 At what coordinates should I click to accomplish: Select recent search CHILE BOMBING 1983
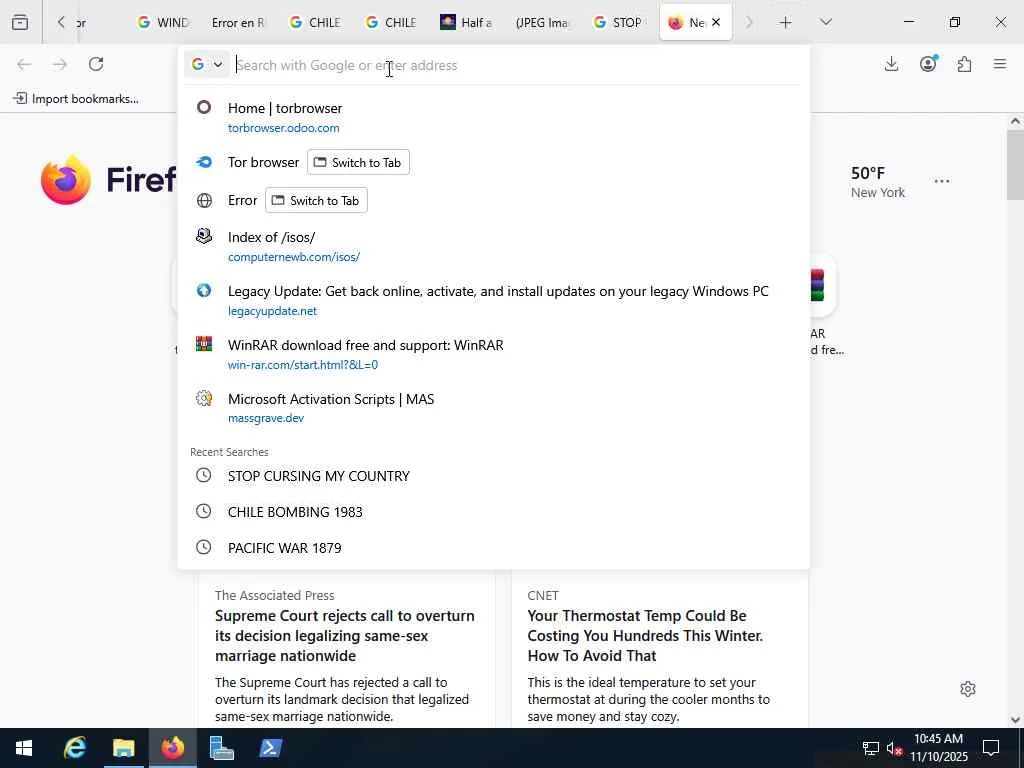494,512
